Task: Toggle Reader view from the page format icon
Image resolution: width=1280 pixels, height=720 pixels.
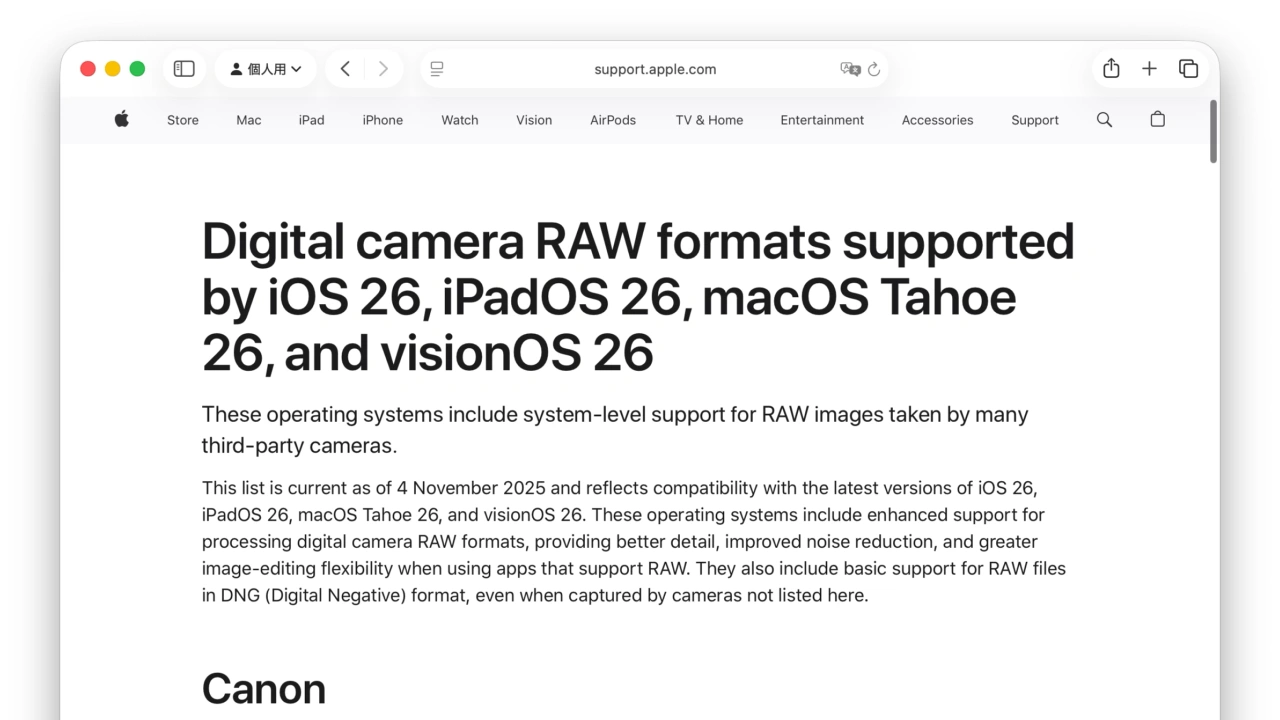Action: (436, 69)
